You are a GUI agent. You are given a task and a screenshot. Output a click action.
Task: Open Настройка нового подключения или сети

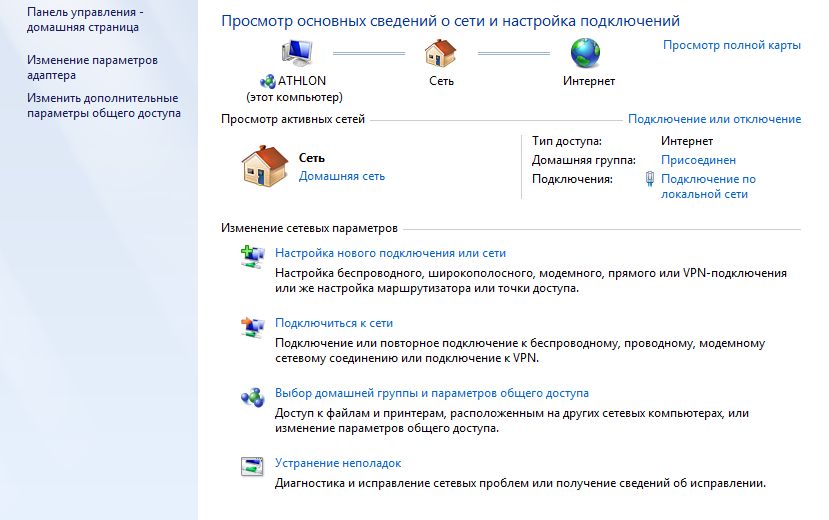point(390,253)
